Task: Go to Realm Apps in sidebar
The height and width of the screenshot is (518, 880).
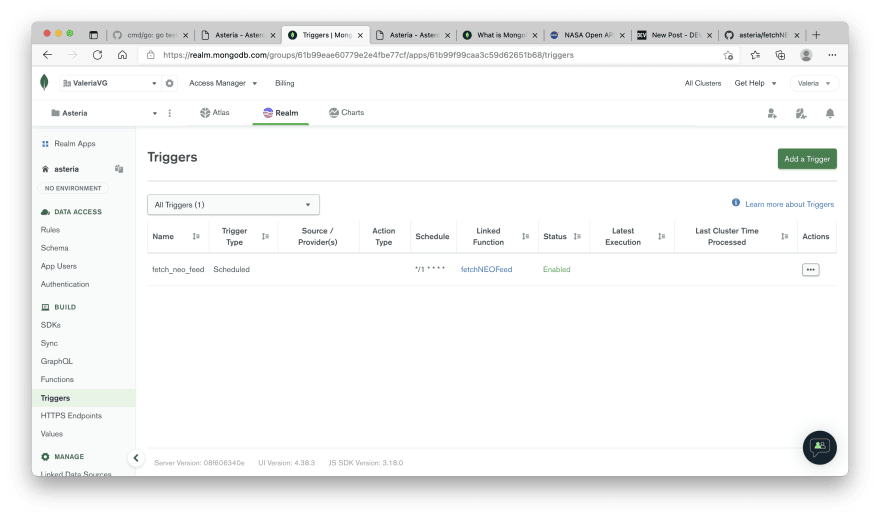Action: 75,144
